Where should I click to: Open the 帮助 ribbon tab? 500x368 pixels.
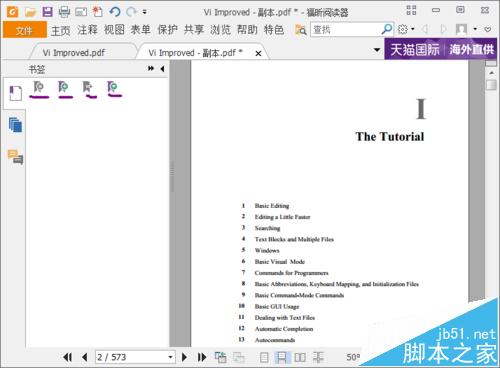click(247, 30)
